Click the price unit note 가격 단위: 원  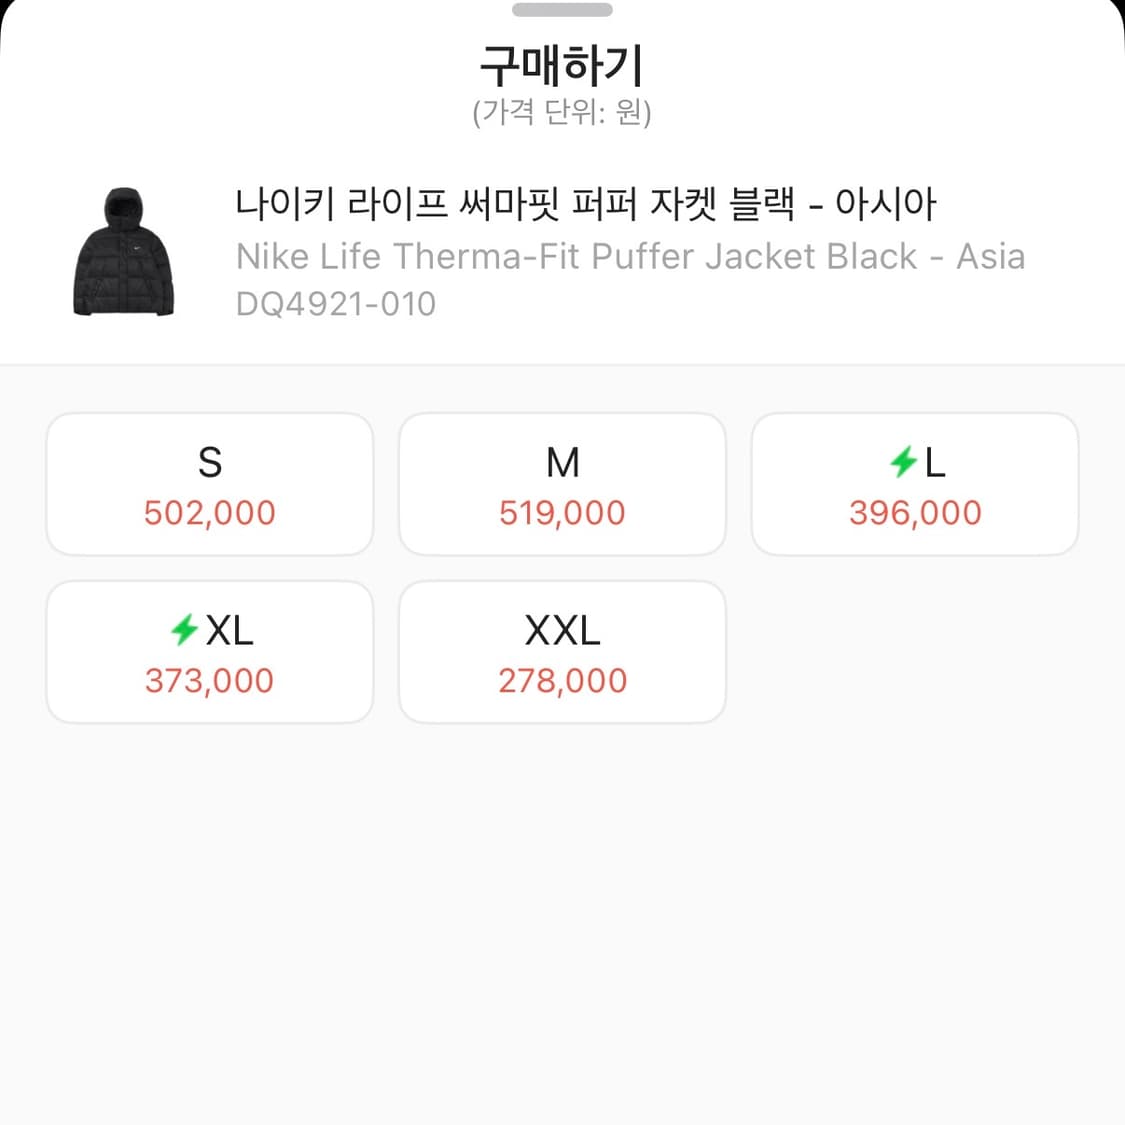[x=562, y=114]
